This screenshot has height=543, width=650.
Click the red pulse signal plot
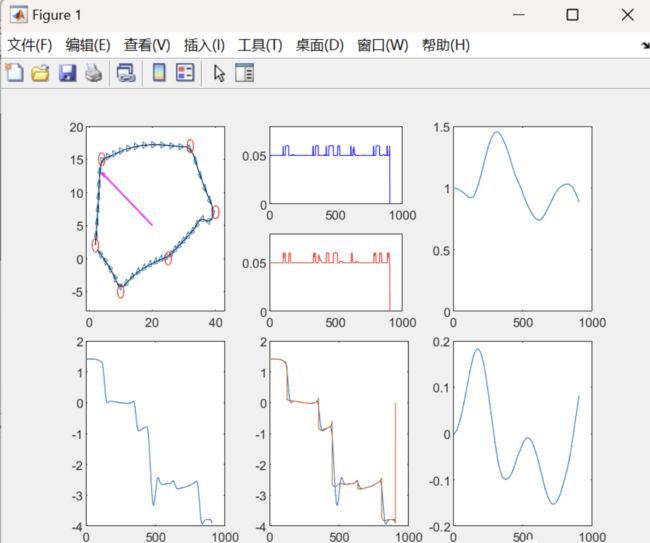[336, 272]
